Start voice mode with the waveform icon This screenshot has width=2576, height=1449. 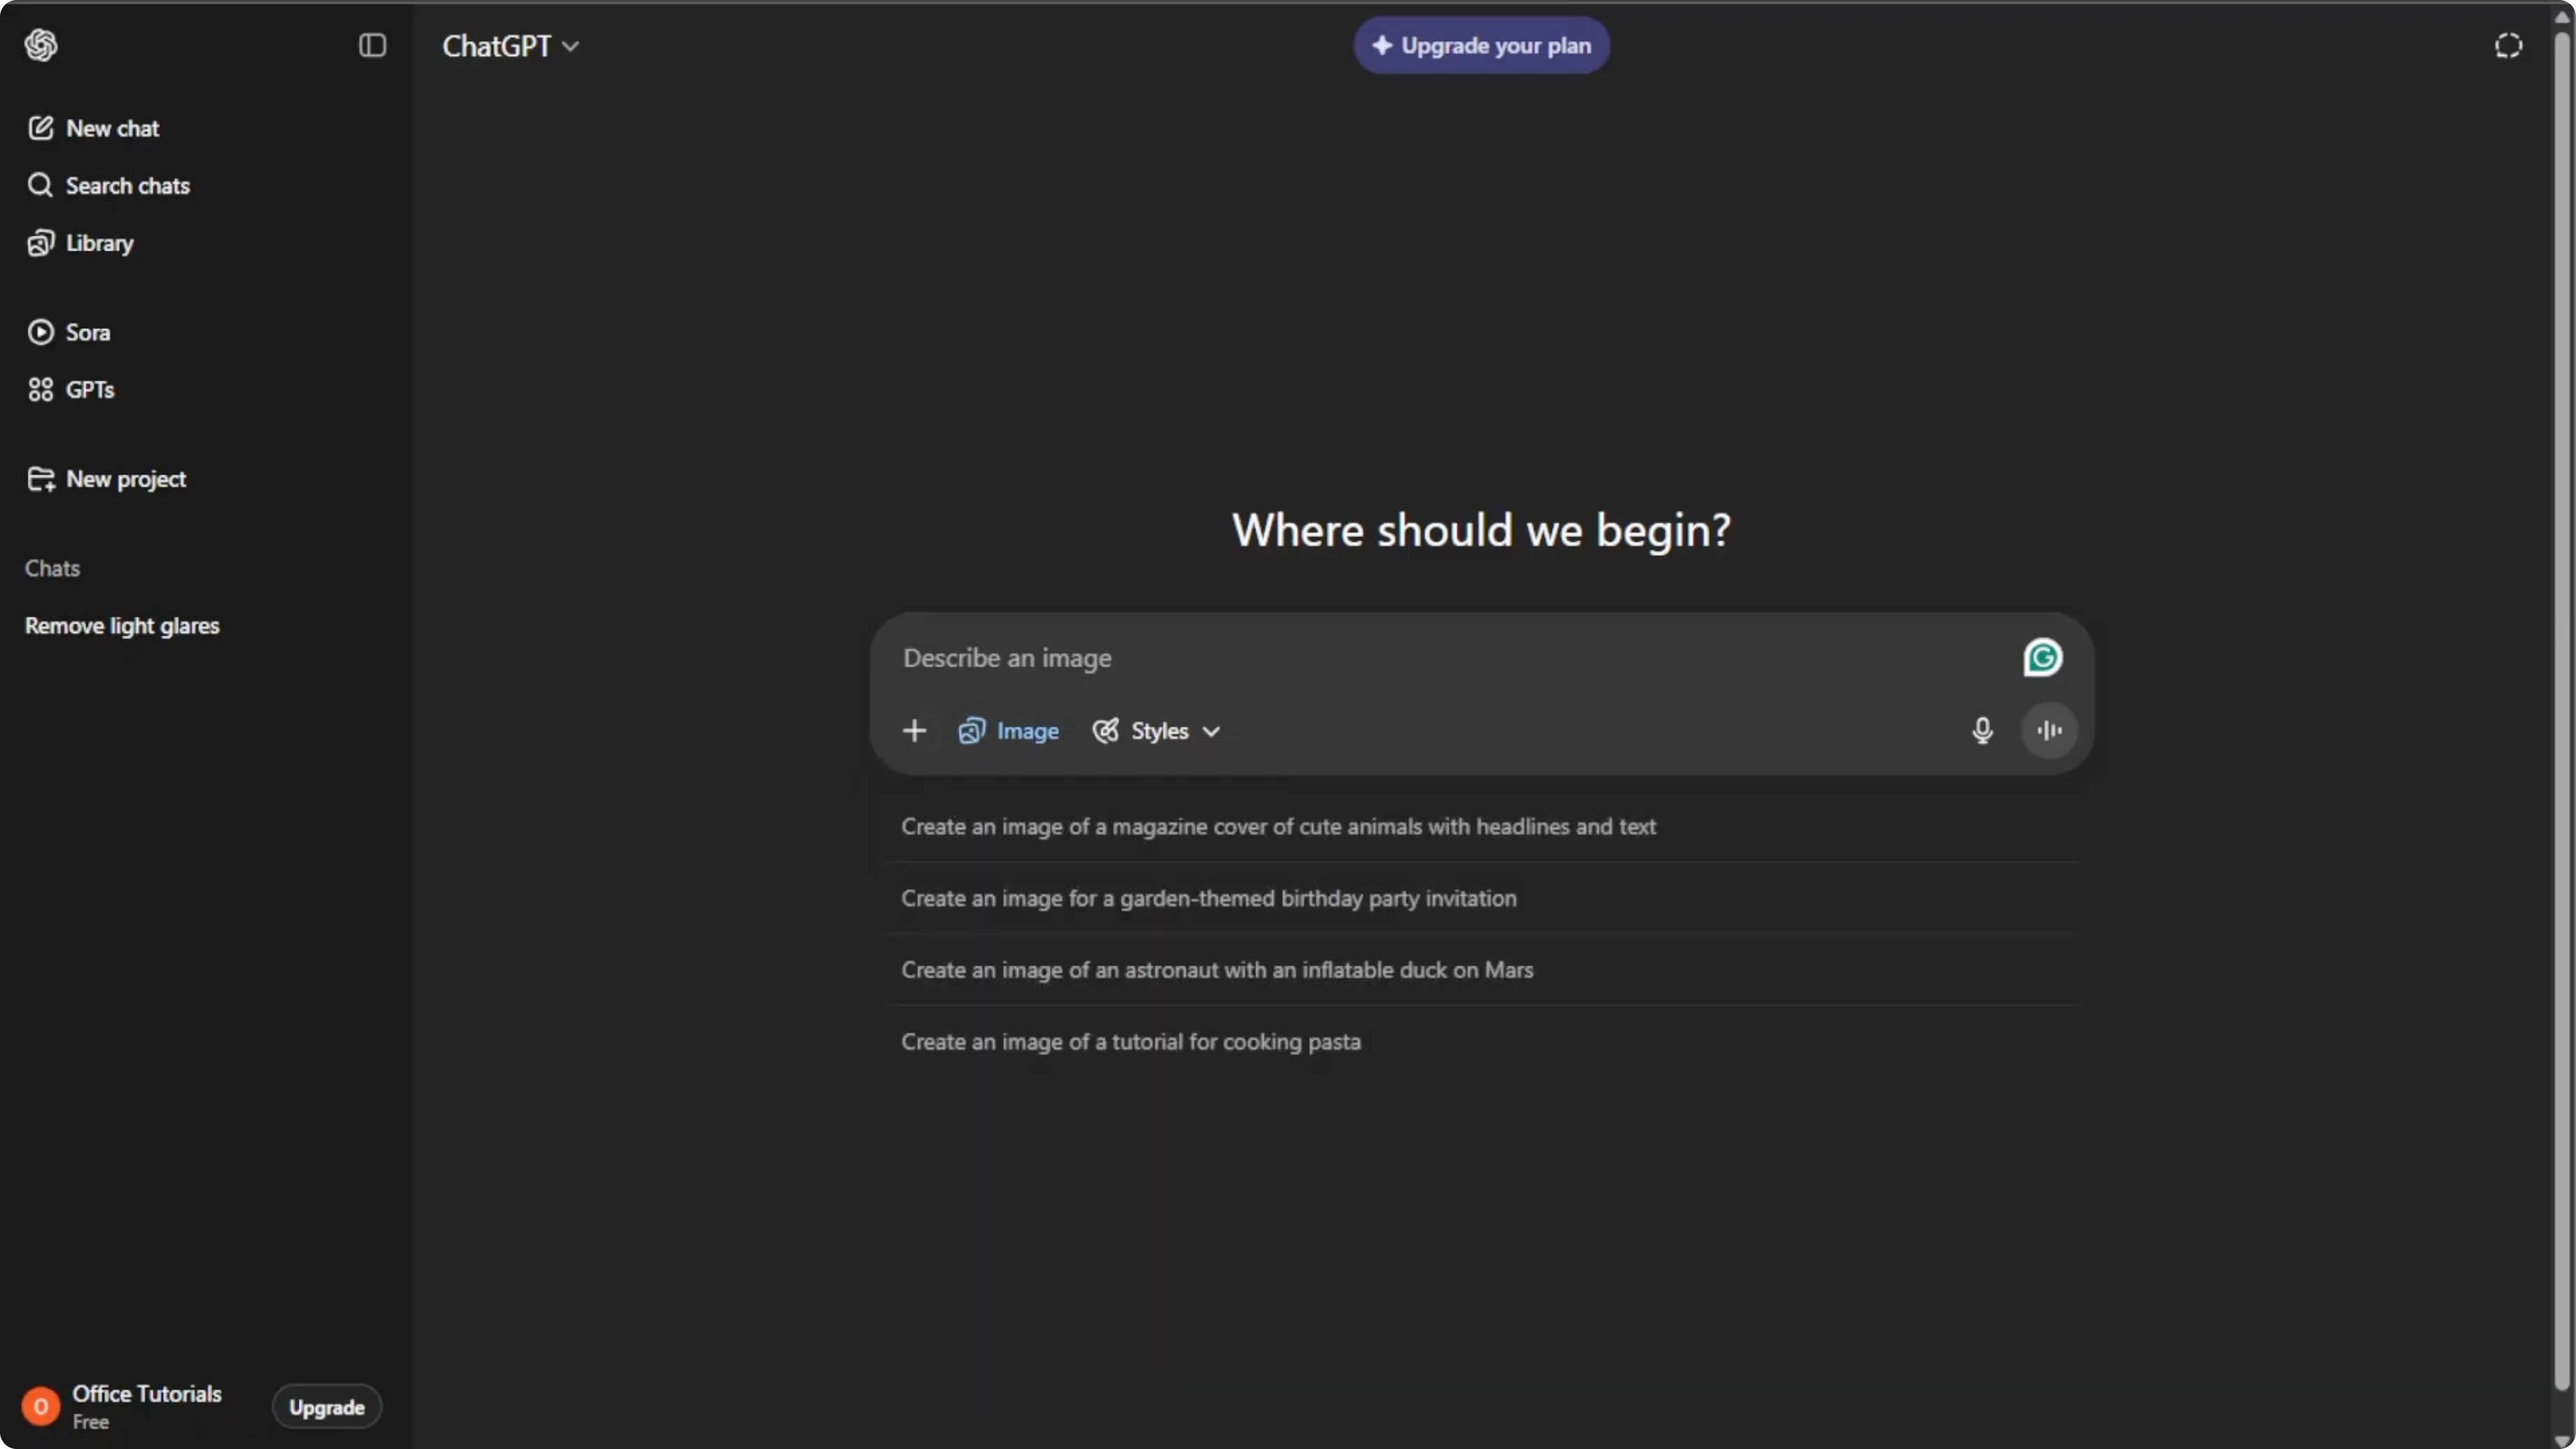coord(2049,730)
